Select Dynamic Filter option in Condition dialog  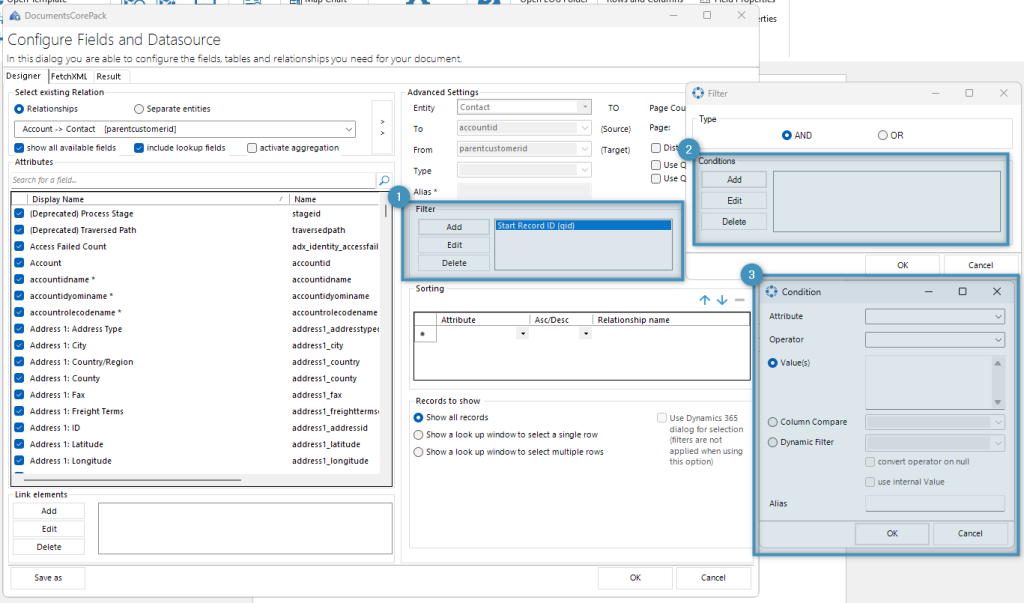tap(773, 442)
